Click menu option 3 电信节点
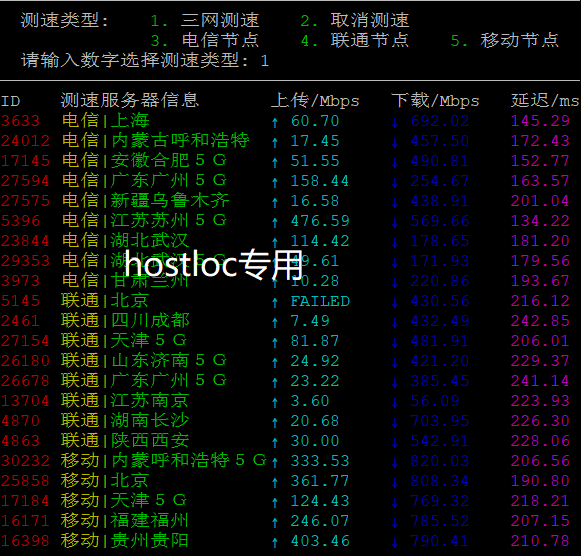 205,40
